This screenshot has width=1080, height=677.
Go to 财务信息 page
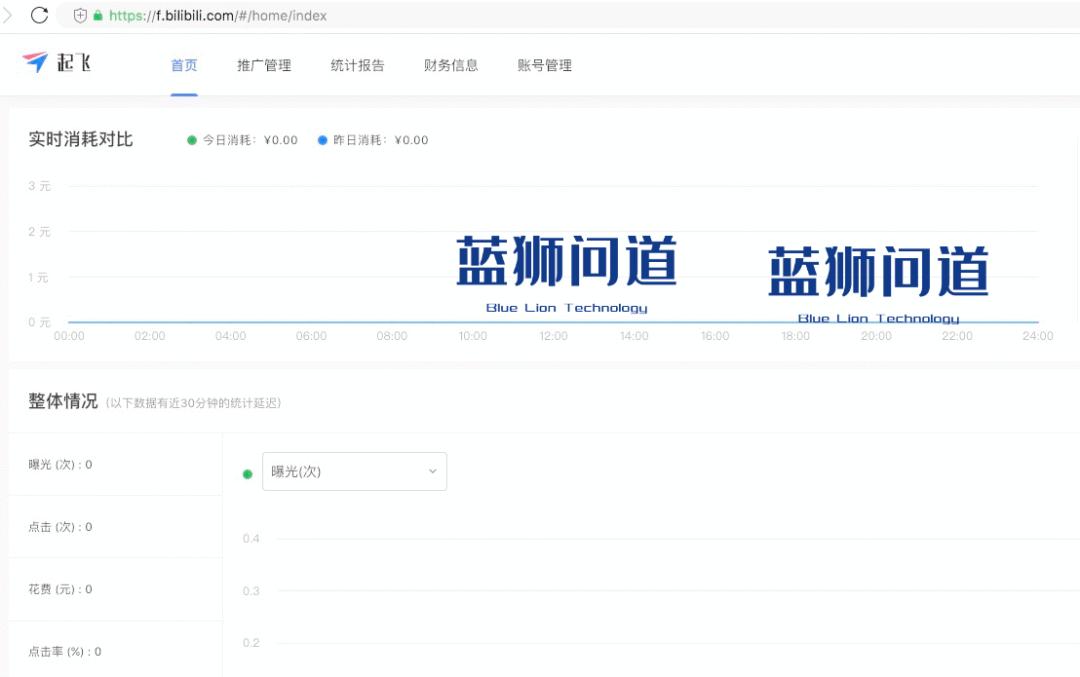click(450, 64)
